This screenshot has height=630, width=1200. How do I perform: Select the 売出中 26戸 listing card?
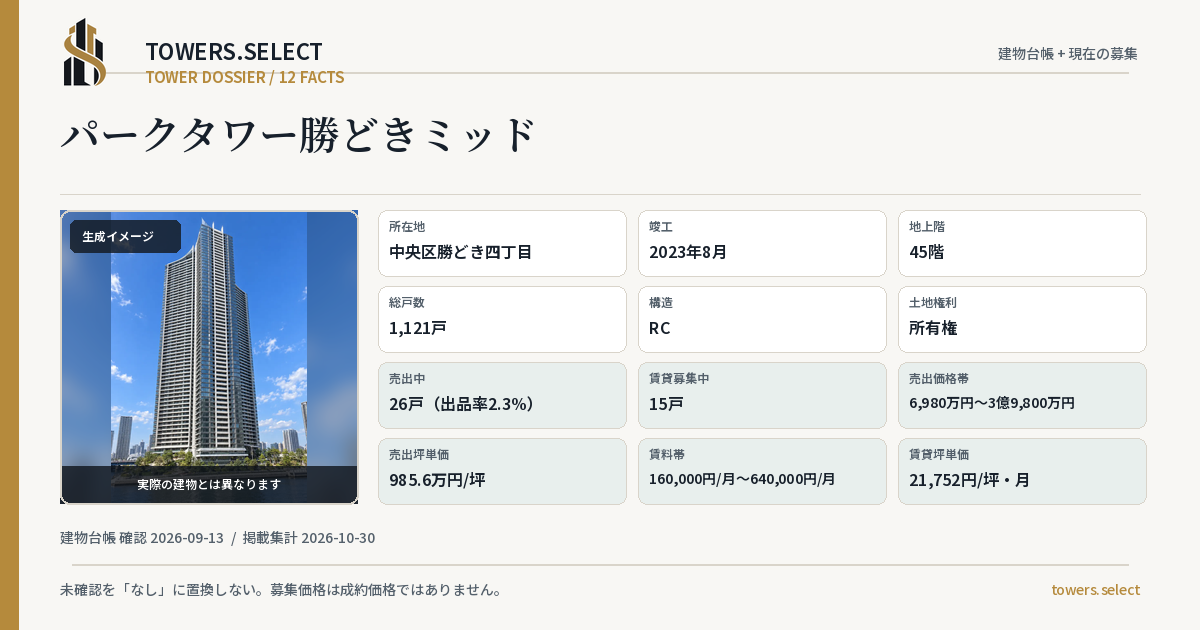click(x=502, y=395)
